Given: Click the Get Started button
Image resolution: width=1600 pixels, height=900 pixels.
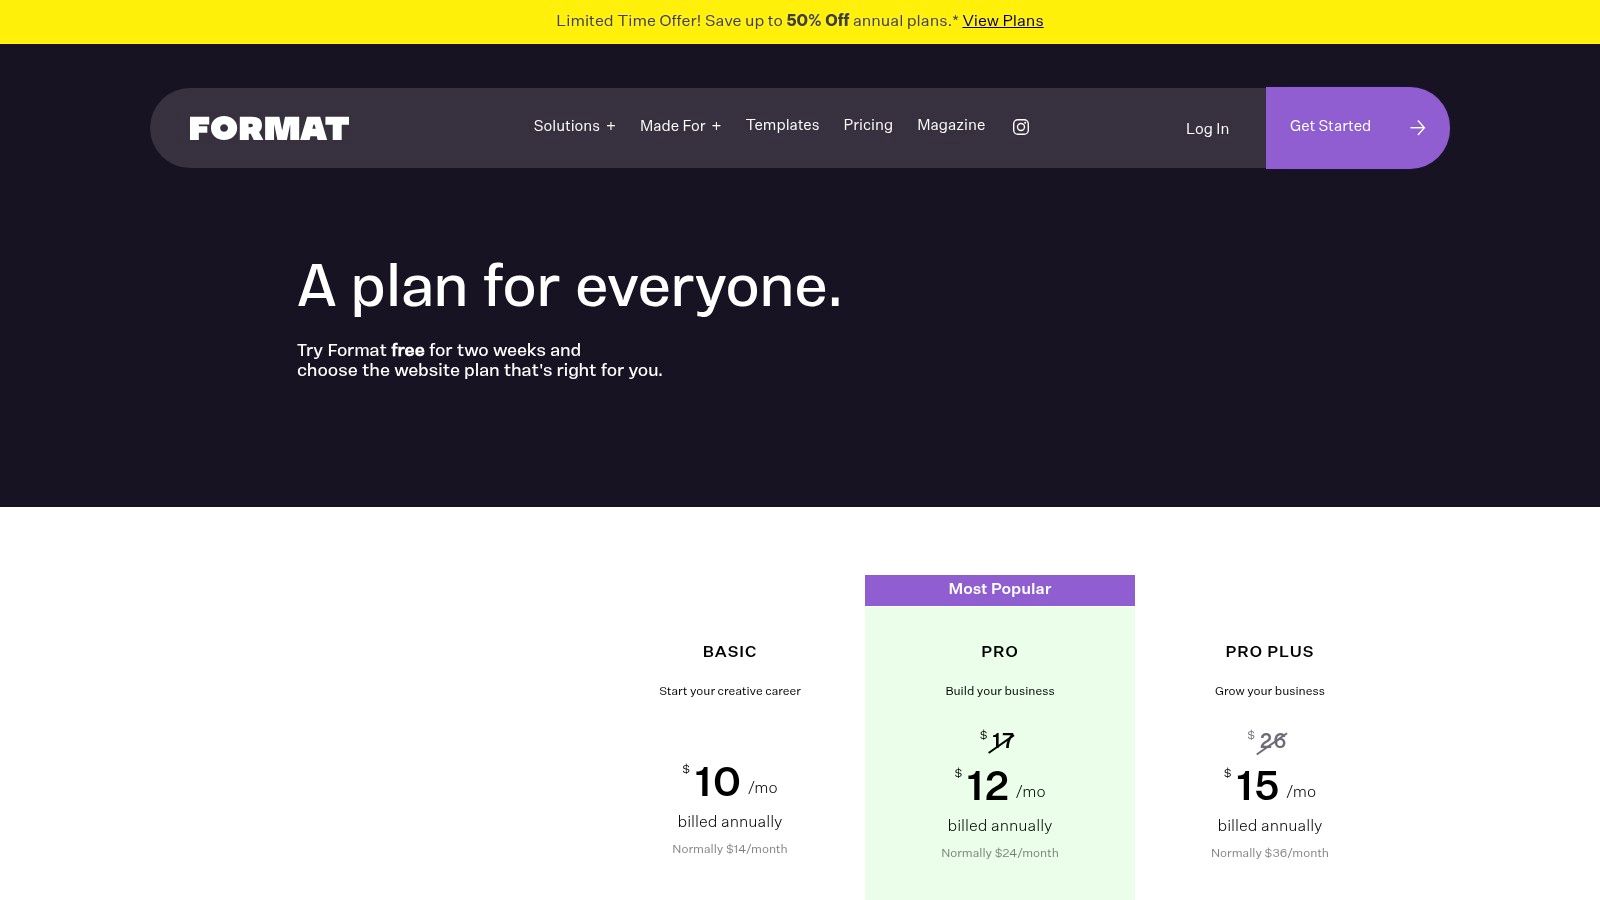Looking at the screenshot, I should pos(1357,128).
